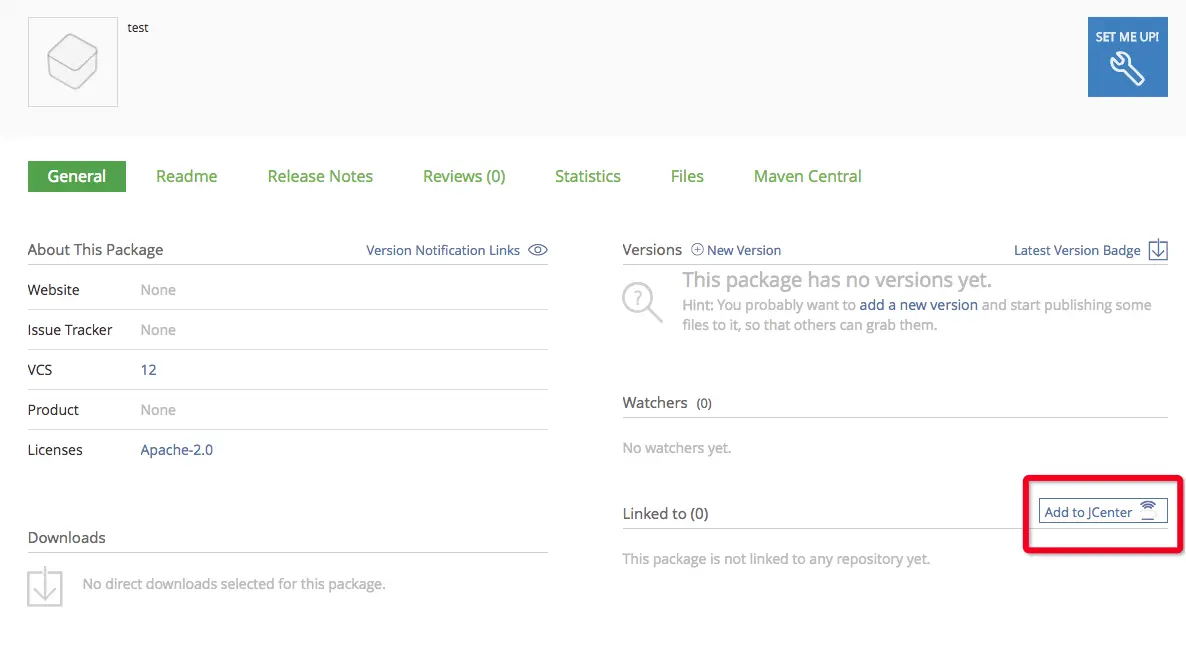Open Version Notification Links eye icon
This screenshot has height=653, width=1186.
[537, 250]
